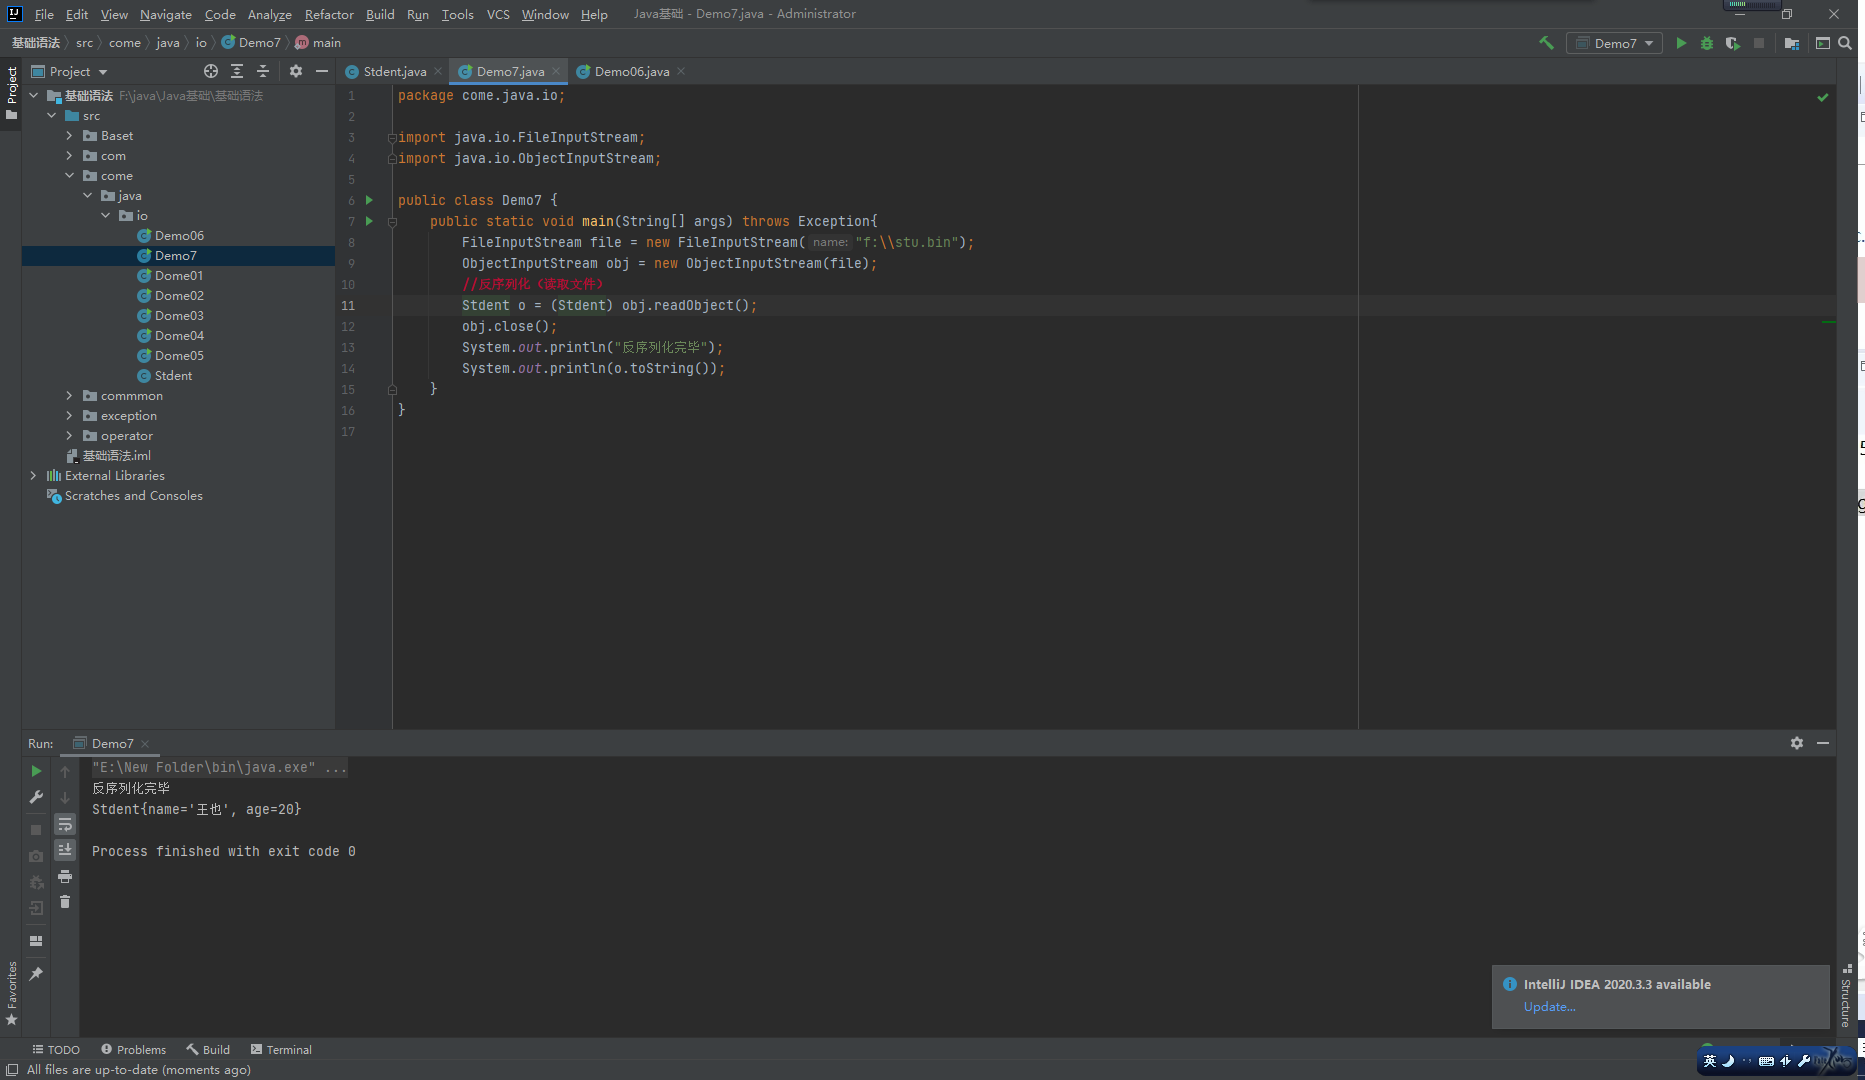The width and height of the screenshot is (1865, 1080).
Task: Open Project panel settings gear
Action: click(x=295, y=71)
